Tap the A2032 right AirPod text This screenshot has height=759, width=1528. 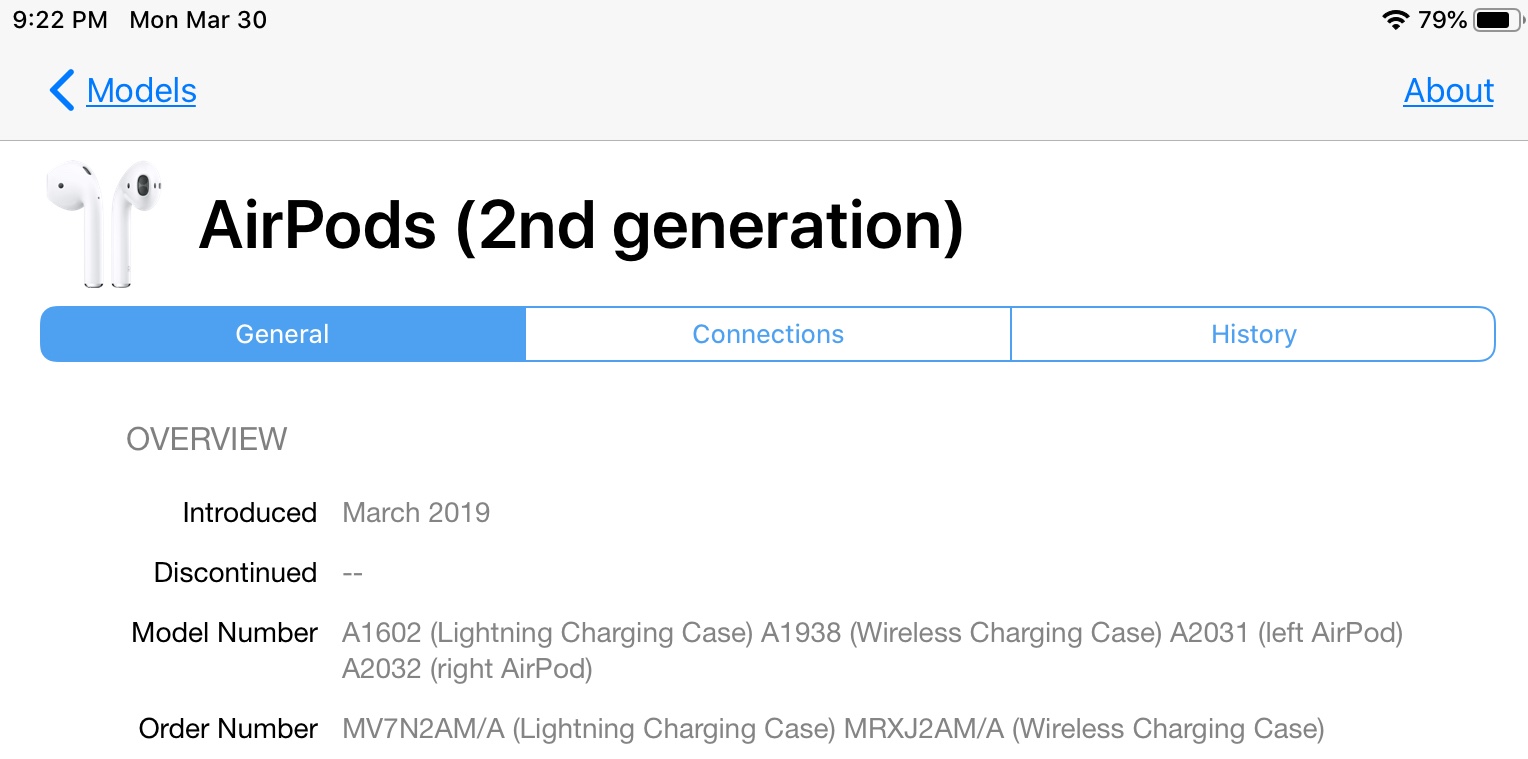[467, 669]
